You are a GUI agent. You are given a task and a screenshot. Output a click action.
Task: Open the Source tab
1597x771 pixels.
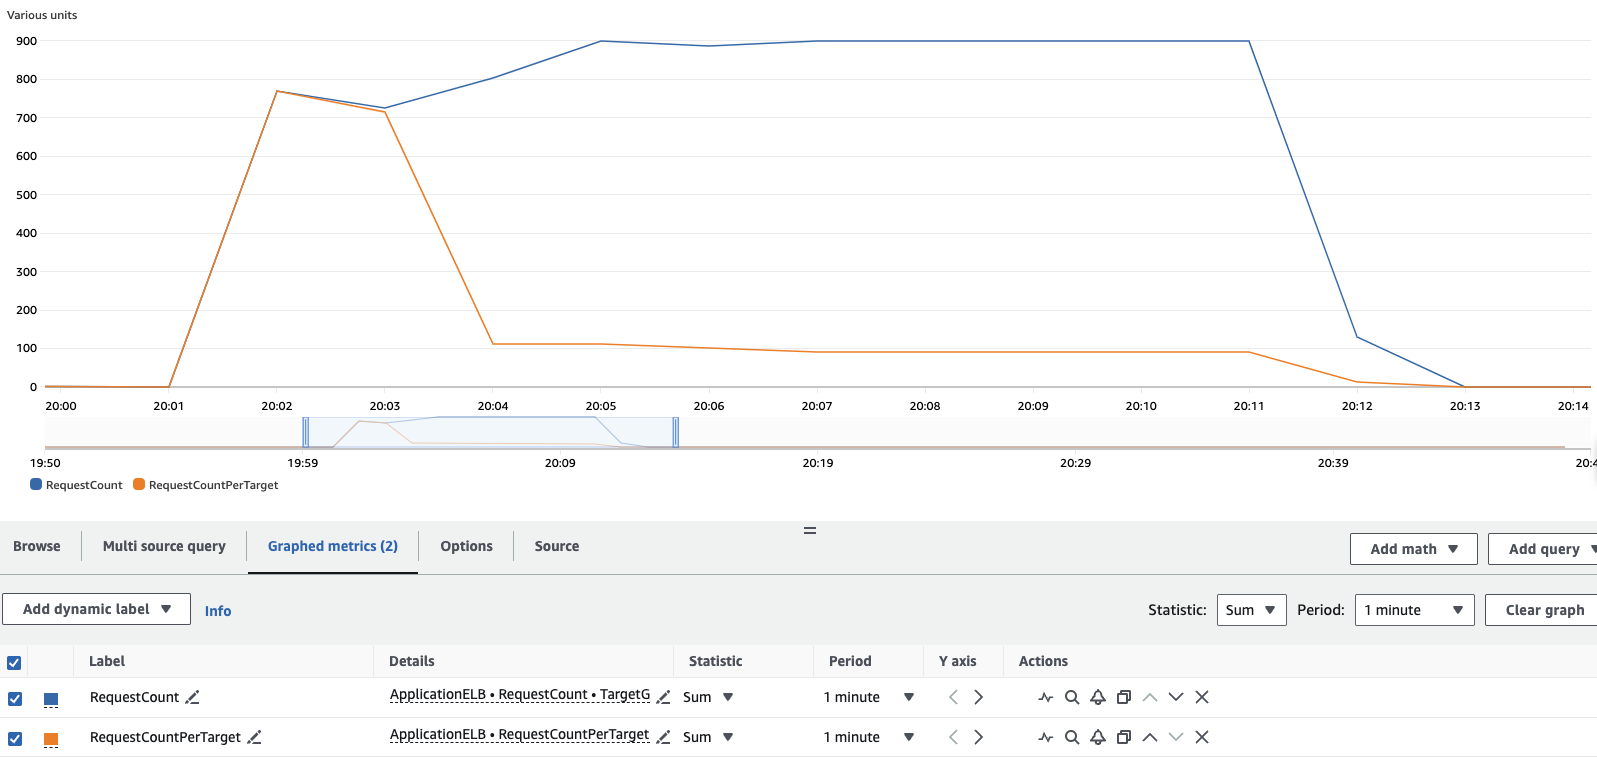pos(557,546)
